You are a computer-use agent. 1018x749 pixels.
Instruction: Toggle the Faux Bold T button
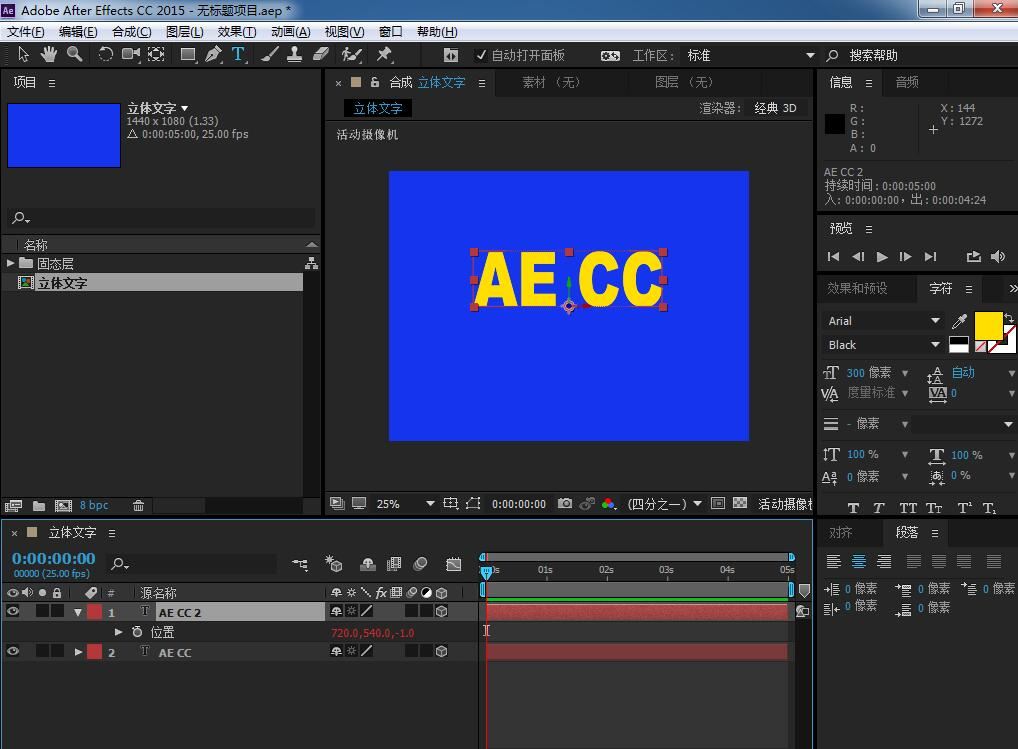pyautogui.click(x=853, y=508)
